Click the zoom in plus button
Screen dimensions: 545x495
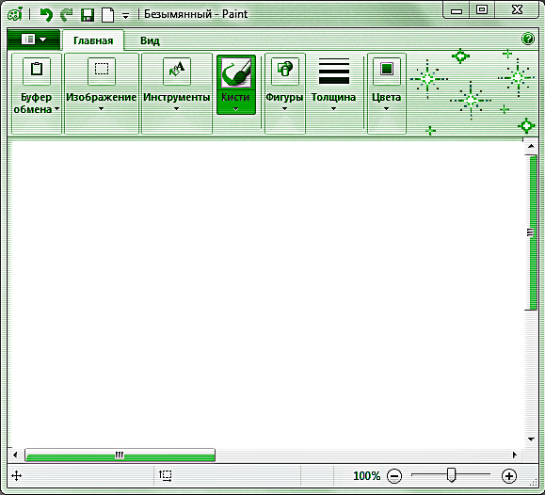coord(509,476)
